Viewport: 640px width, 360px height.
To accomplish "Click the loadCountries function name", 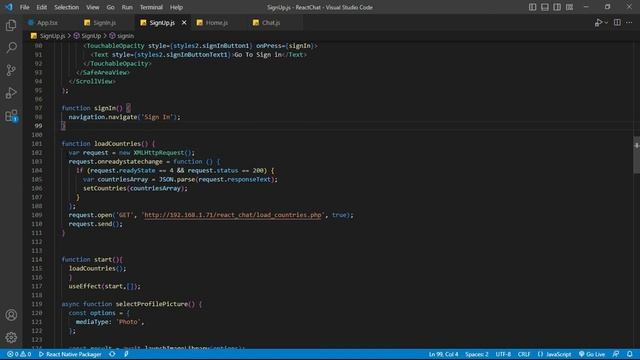I will 118,144.
